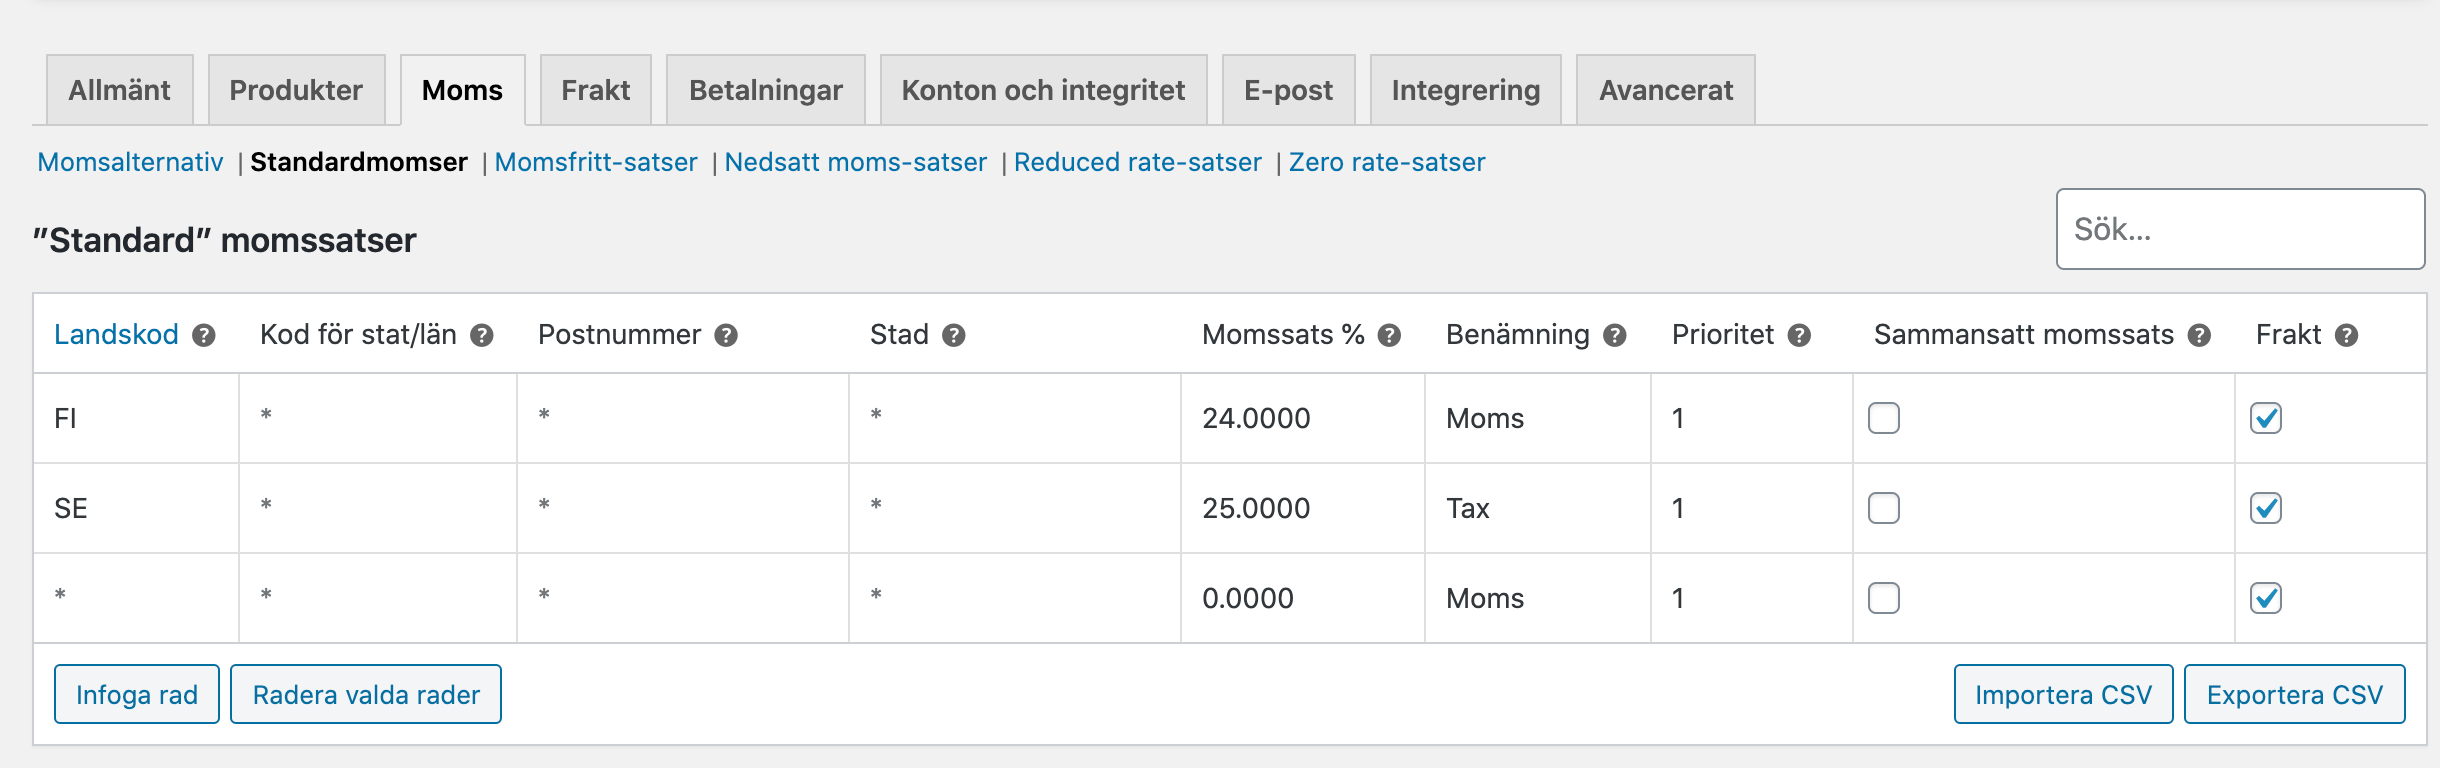
Task: Enable Sammansatt momssats for FI row
Action: (x=1884, y=418)
